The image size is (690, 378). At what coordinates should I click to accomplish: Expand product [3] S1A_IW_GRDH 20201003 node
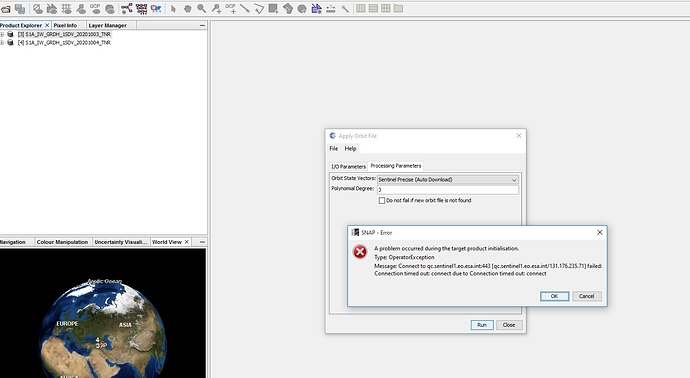point(2,34)
